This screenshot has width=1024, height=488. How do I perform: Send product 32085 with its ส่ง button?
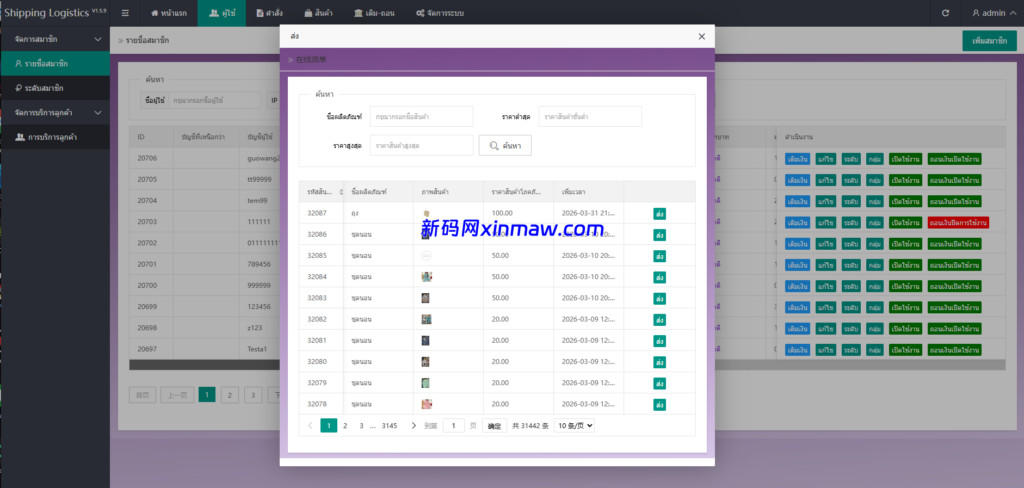660,256
